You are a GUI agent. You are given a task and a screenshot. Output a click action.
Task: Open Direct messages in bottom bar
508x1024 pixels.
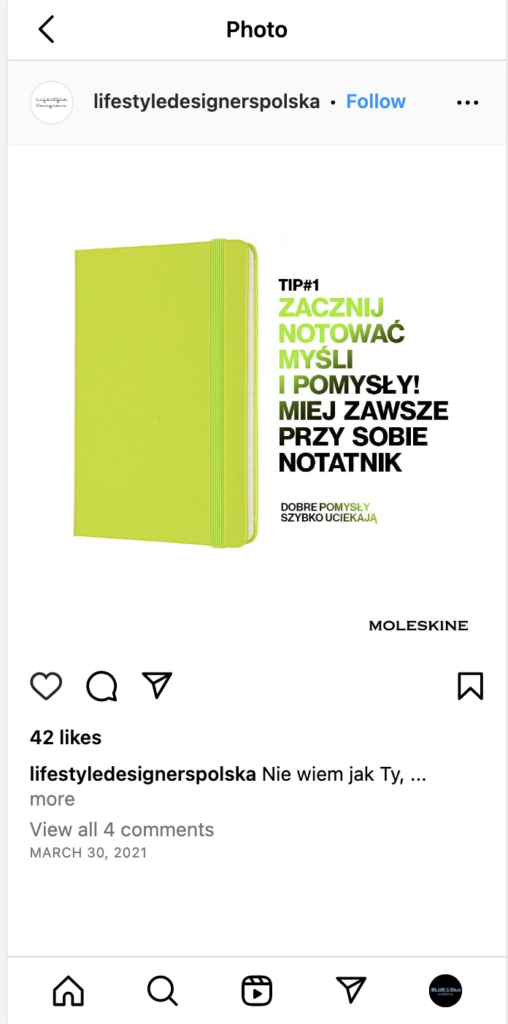pos(351,990)
